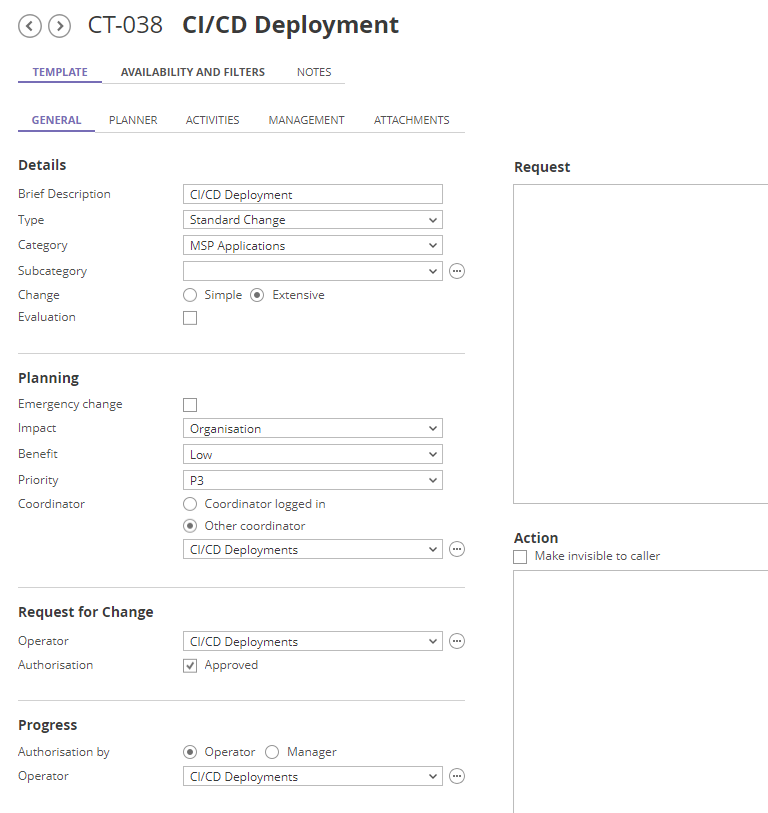Tick the Evaluation checkbox
The image size is (768, 813).
pyautogui.click(x=190, y=318)
